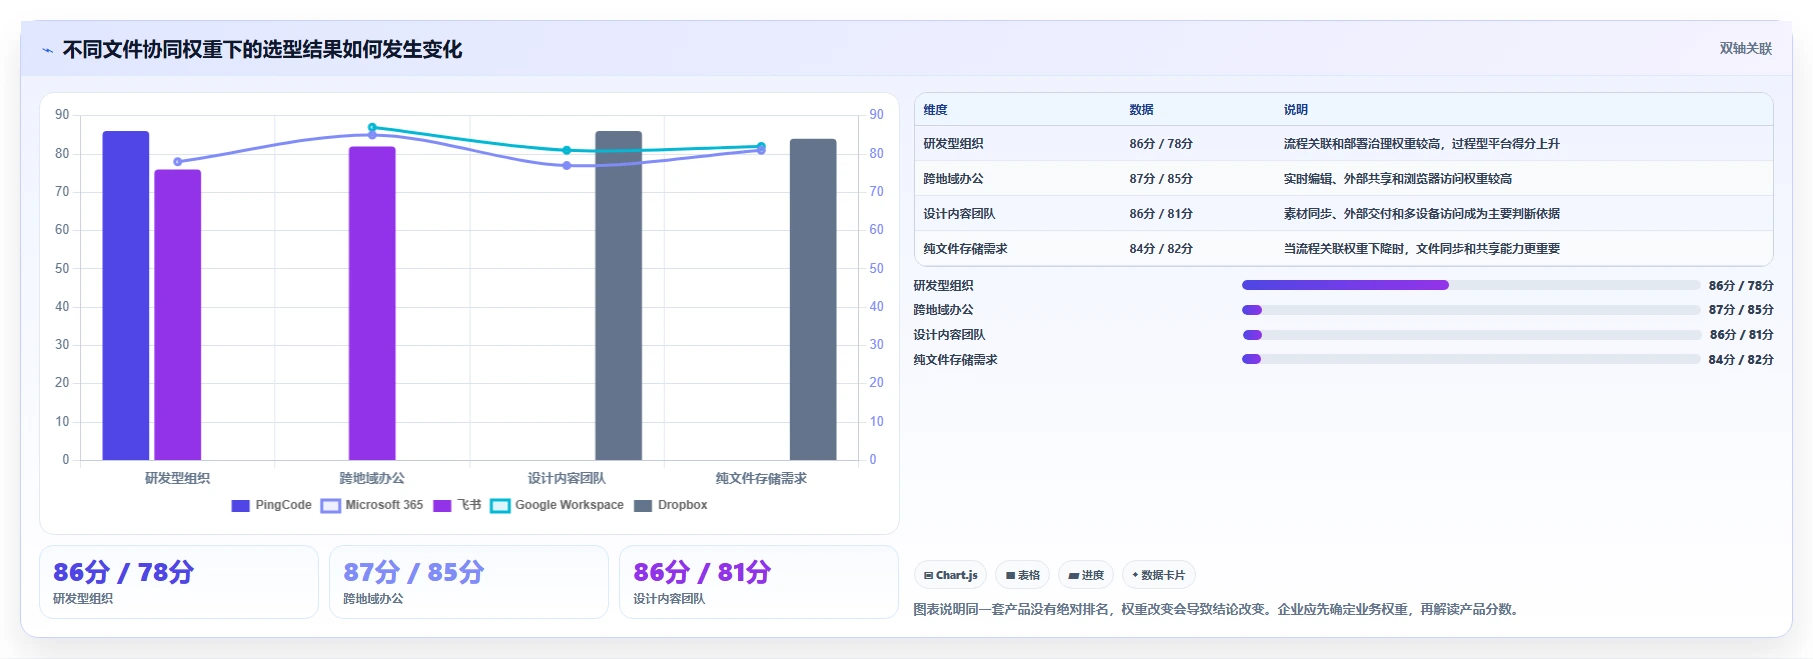Click table data cell 84分 / 82分
The image size is (1813, 659).
(1161, 249)
